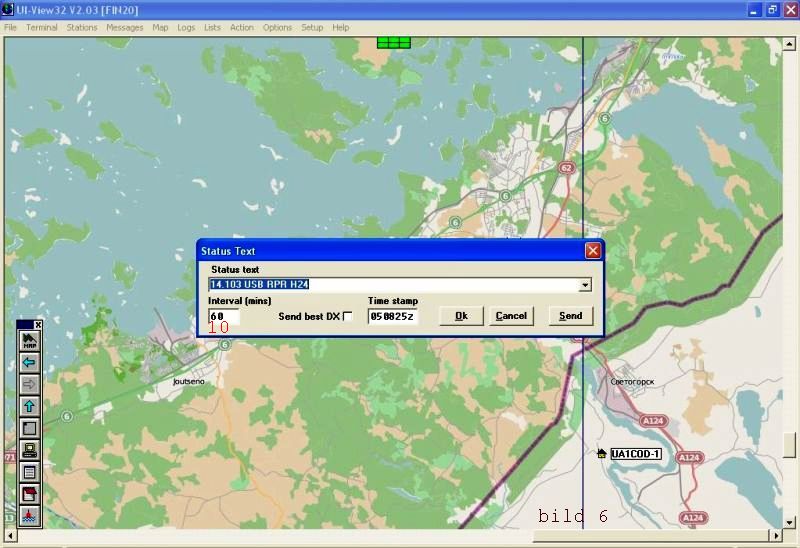Viewport: 800px width, 548px height.
Task: Close the Status Text dialog
Action: (592, 251)
